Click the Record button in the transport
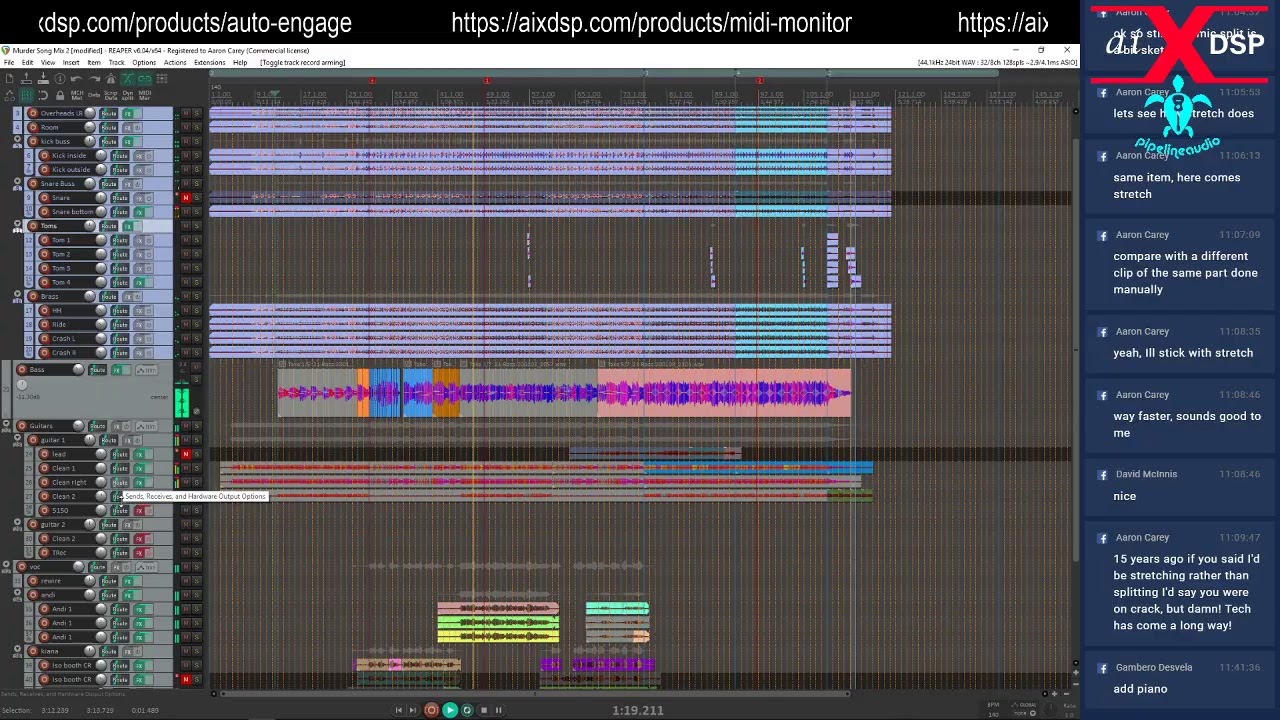This screenshot has width=1280, height=720. coord(432,710)
